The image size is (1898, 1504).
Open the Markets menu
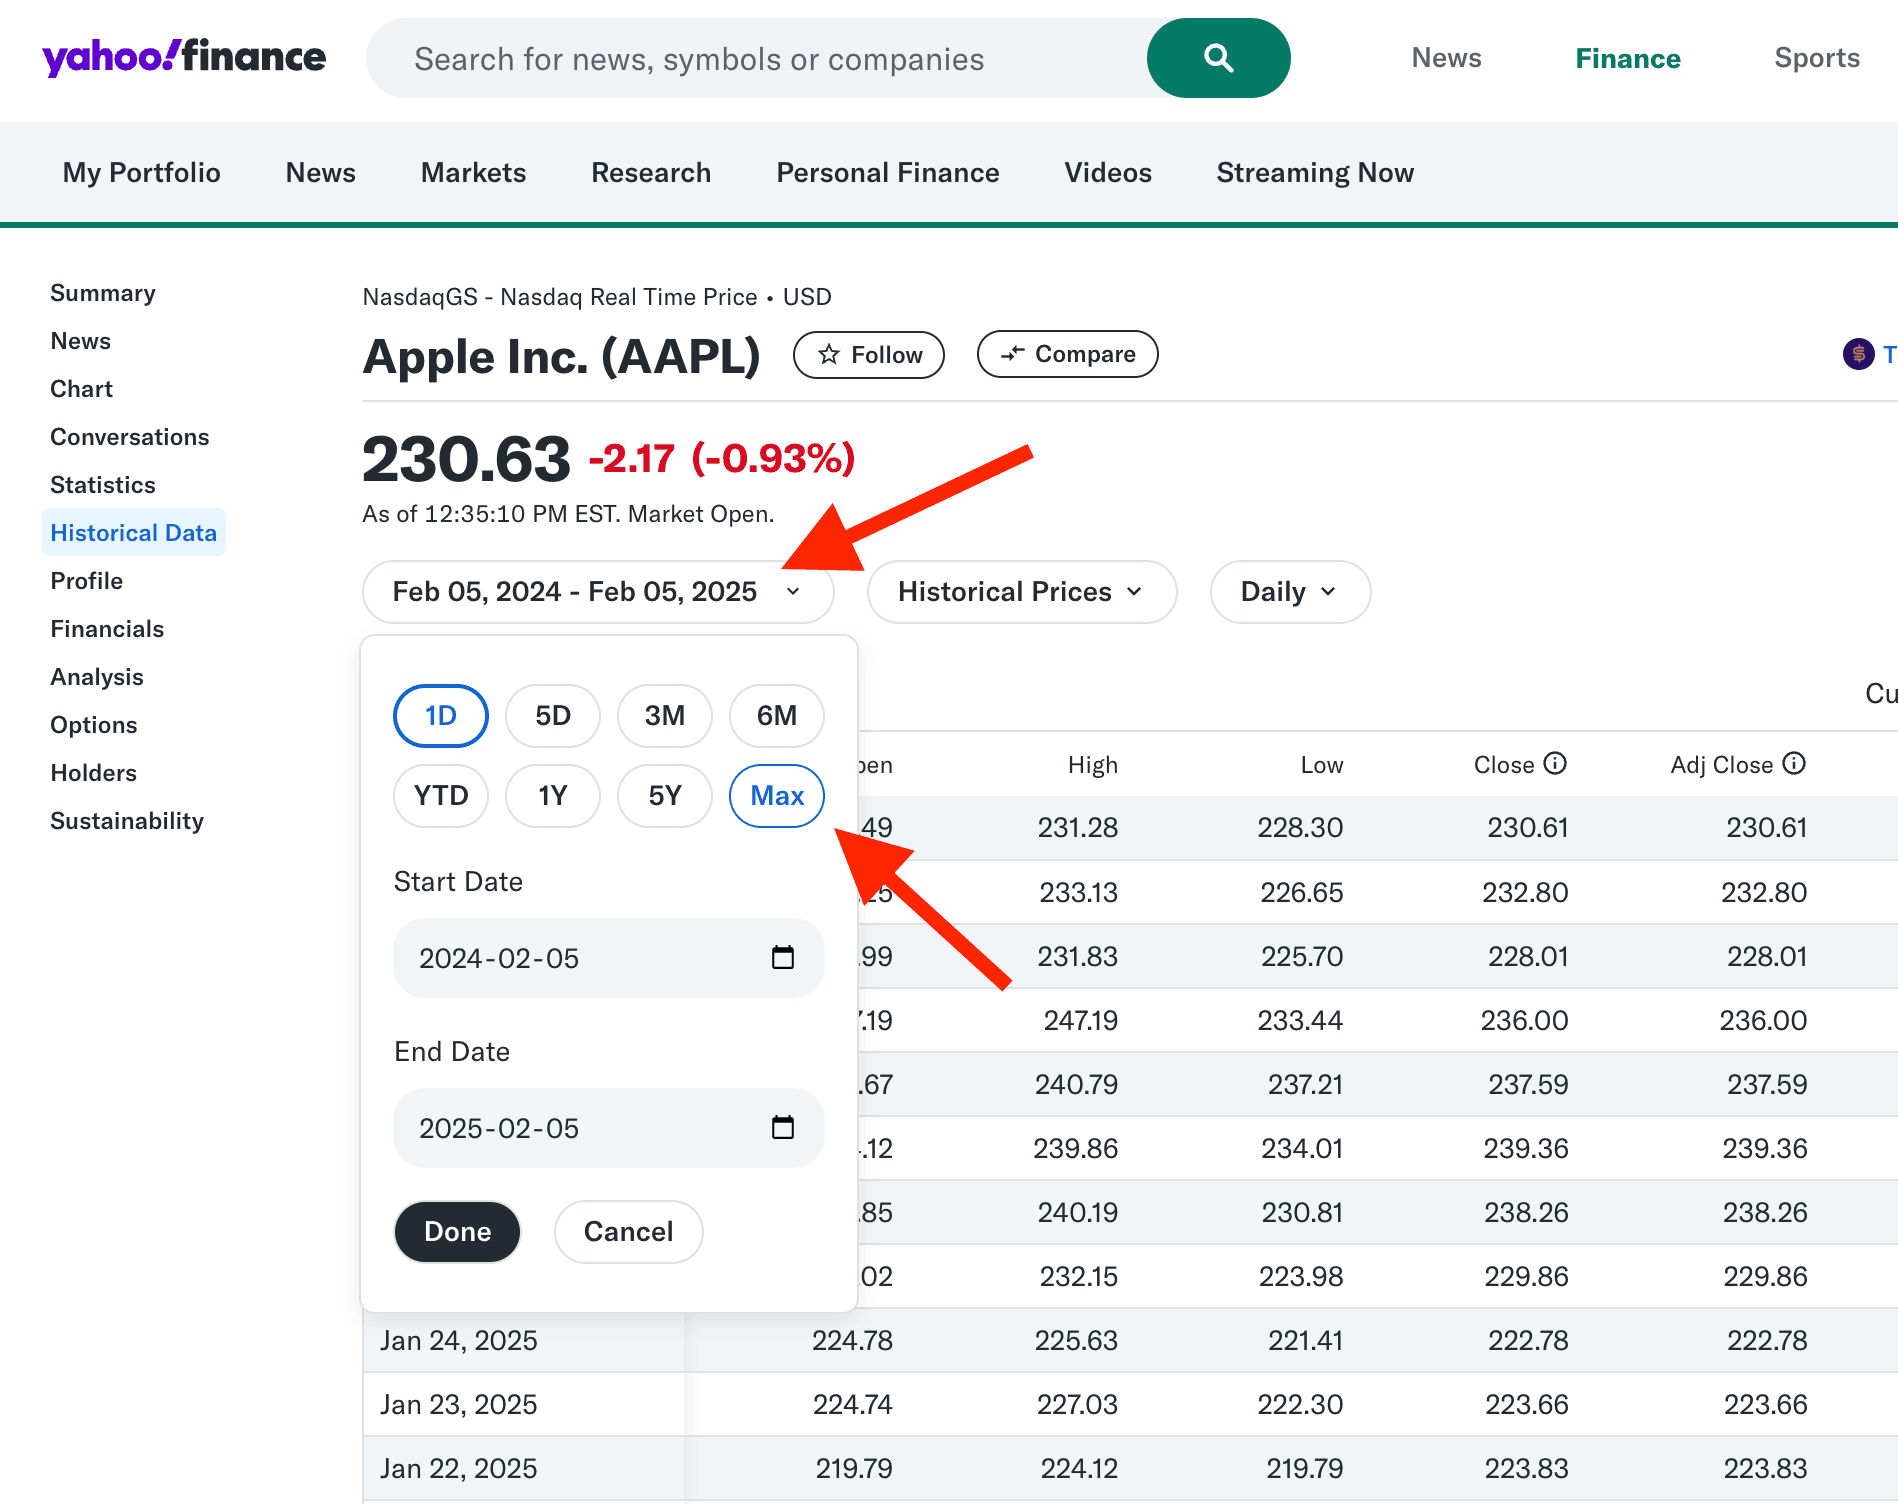coord(474,173)
